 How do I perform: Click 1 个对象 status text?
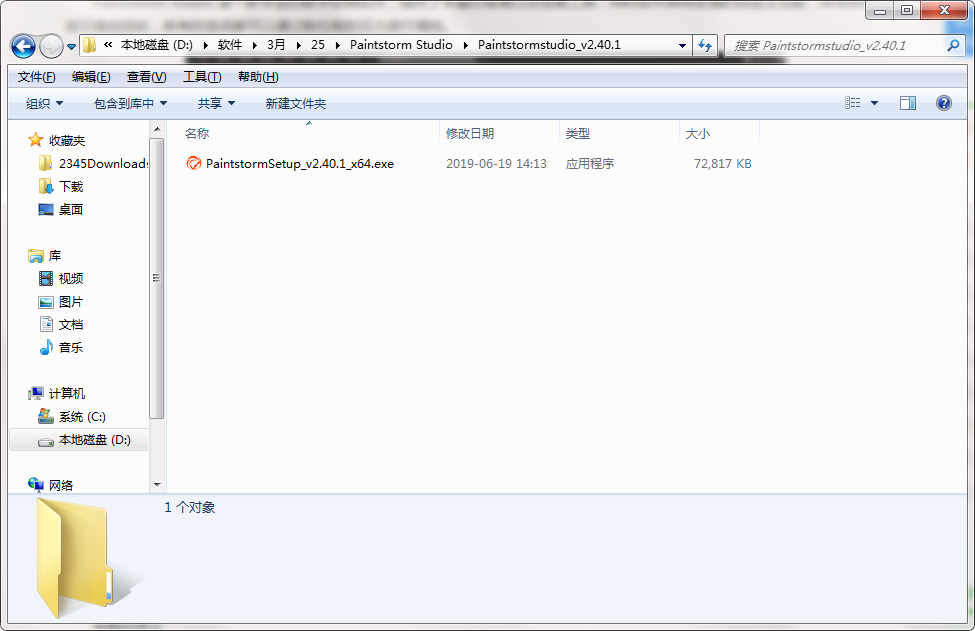coord(190,507)
